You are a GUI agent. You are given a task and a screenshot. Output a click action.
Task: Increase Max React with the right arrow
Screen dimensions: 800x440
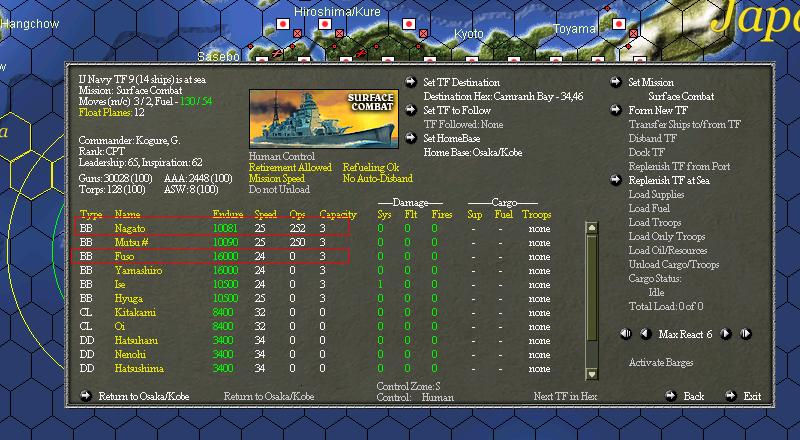pyautogui.click(x=726, y=334)
